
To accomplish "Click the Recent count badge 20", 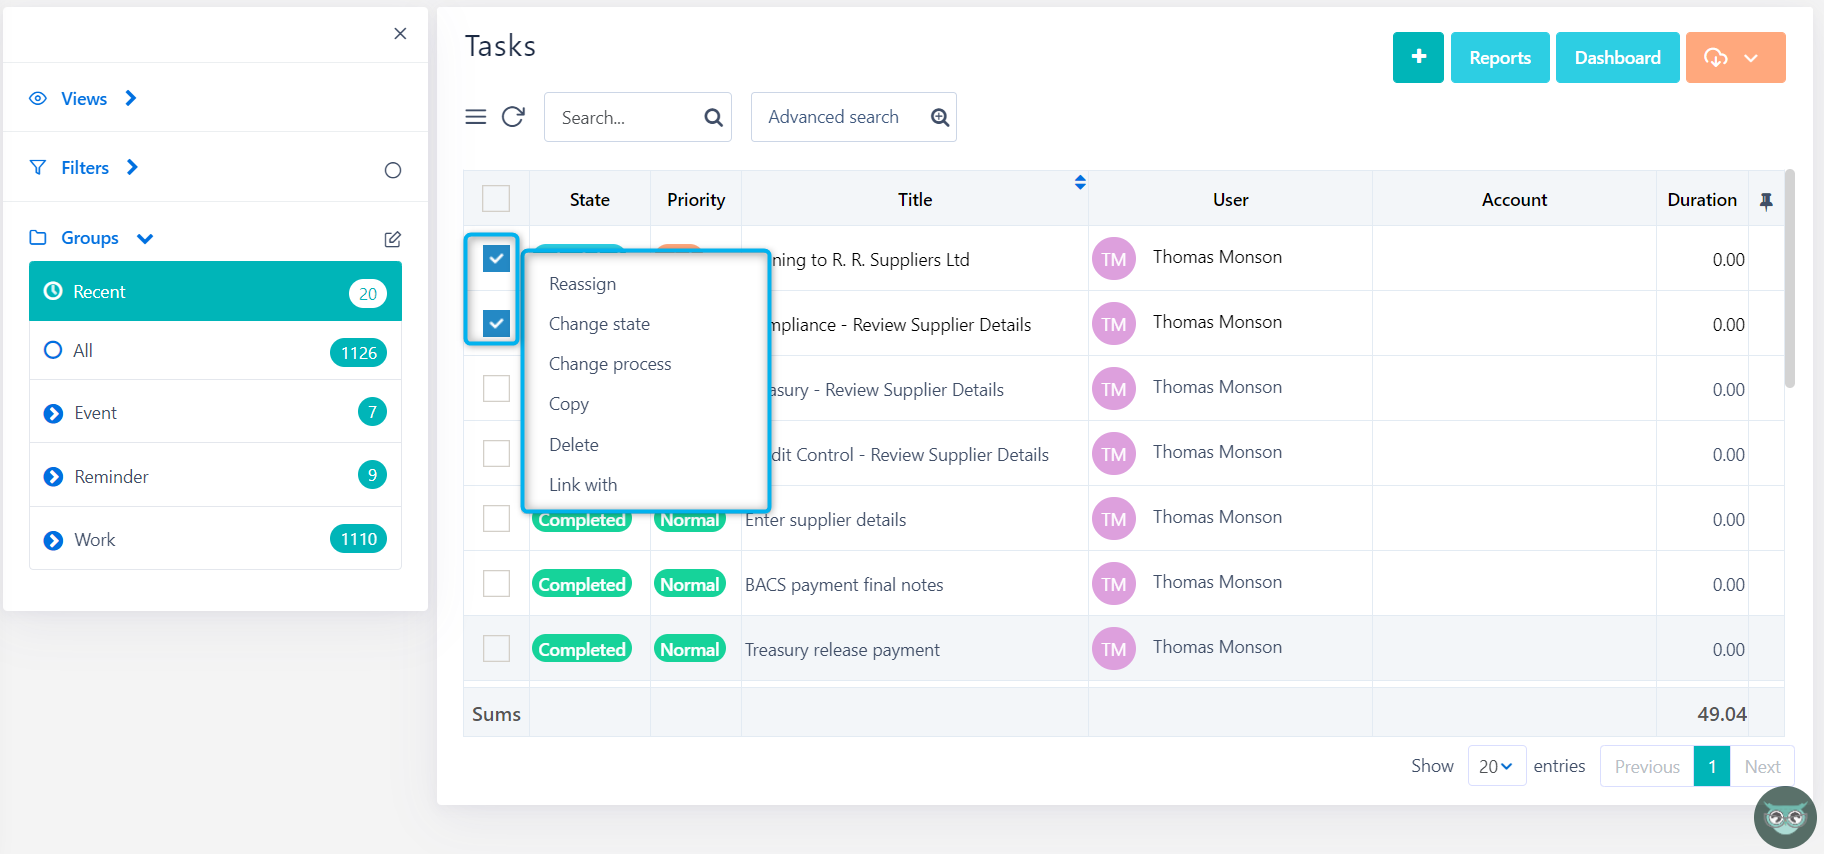I will coord(368,293).
